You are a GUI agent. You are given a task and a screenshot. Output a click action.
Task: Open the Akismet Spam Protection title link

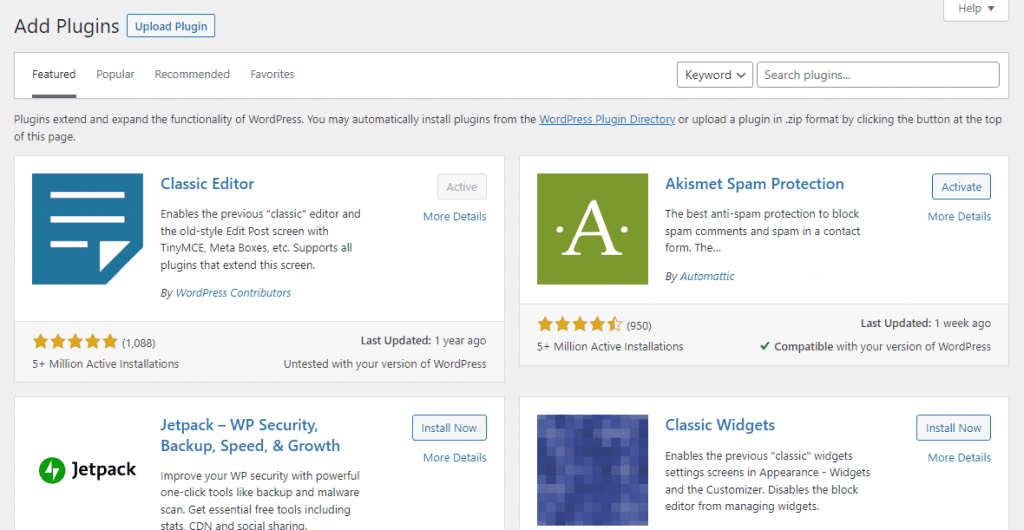coord(754,184)
